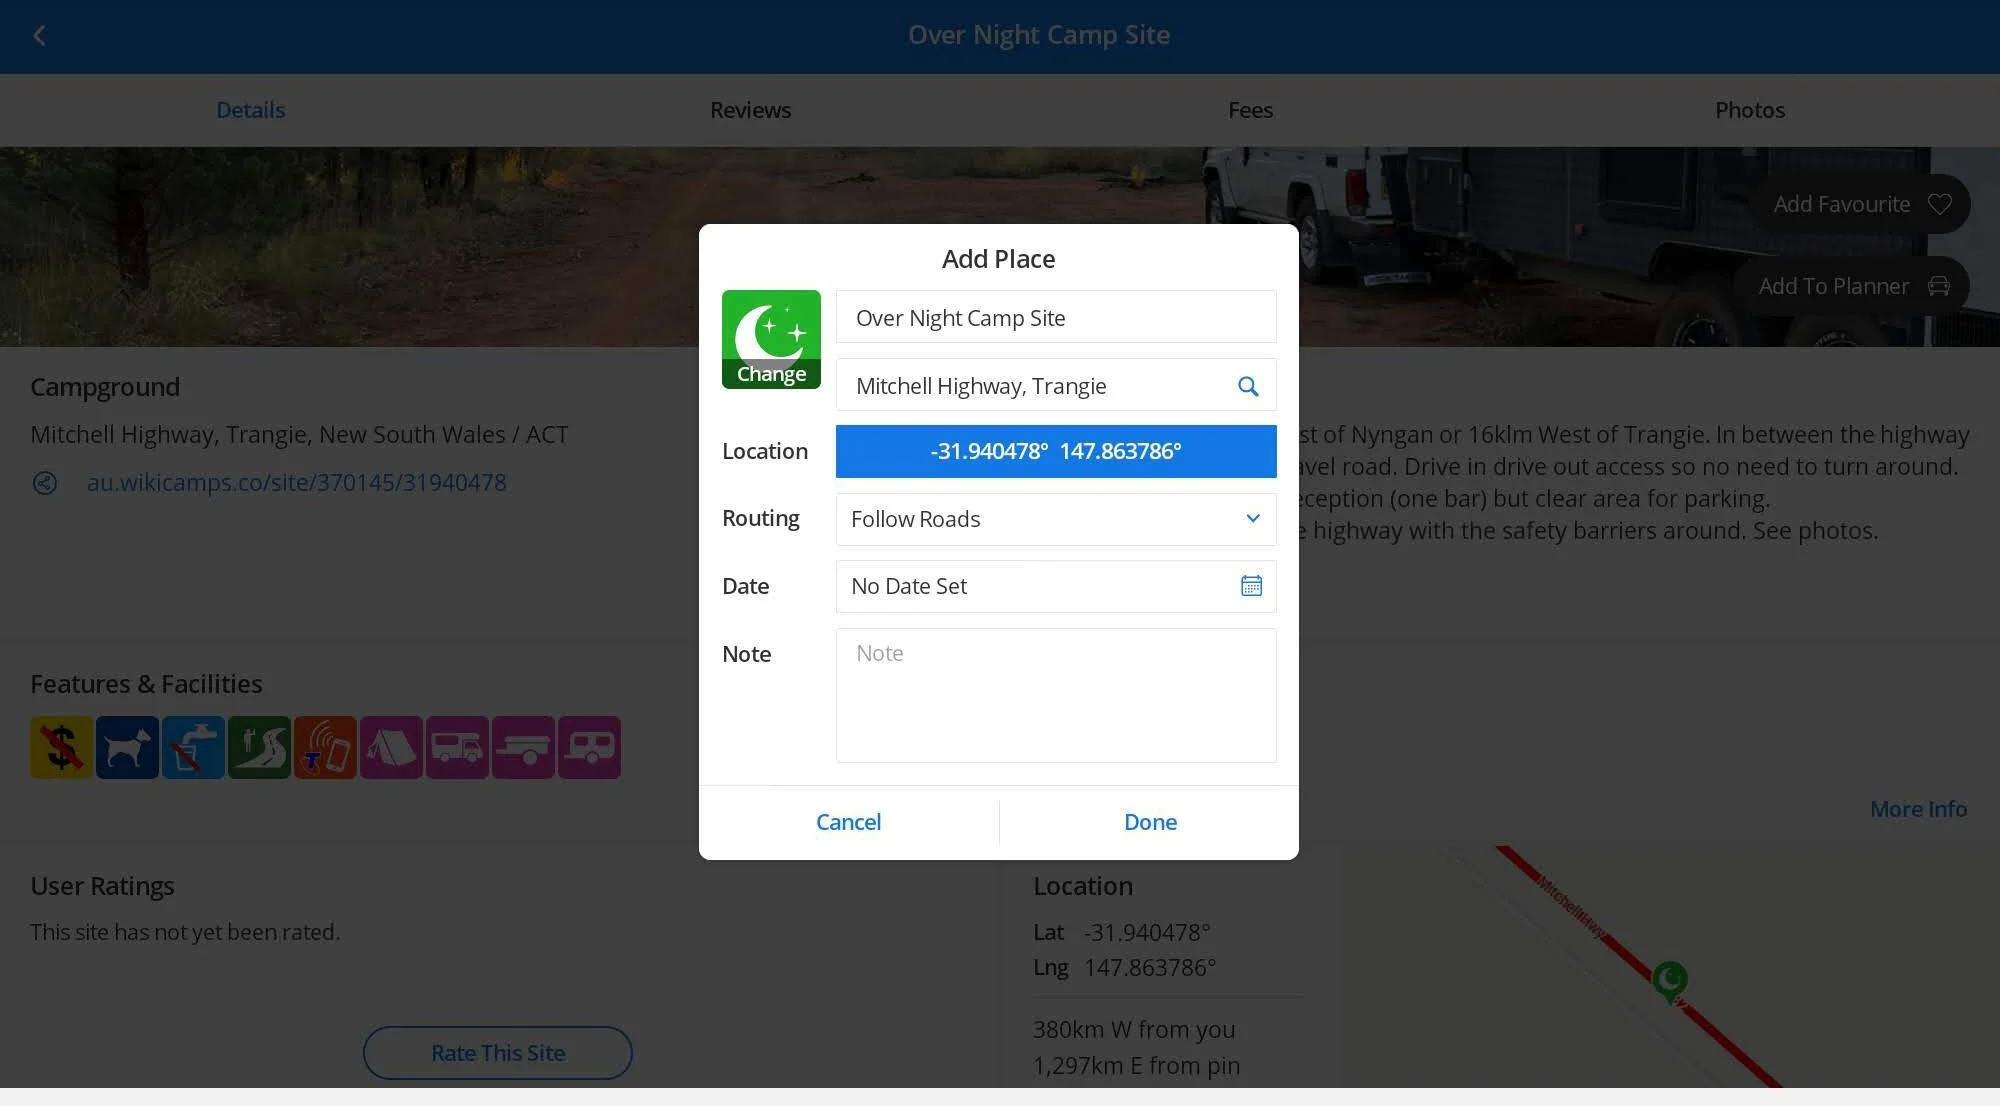Image resolution: width=2000 pixels, height=1106 pixels.
Task: Click '1,297km E from pin' text
Action: [1136, 1066]
